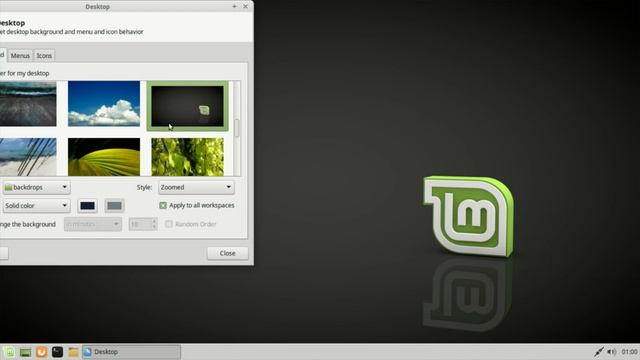
Task: Pick the gray second color swatch
Action: pos(114,206)
